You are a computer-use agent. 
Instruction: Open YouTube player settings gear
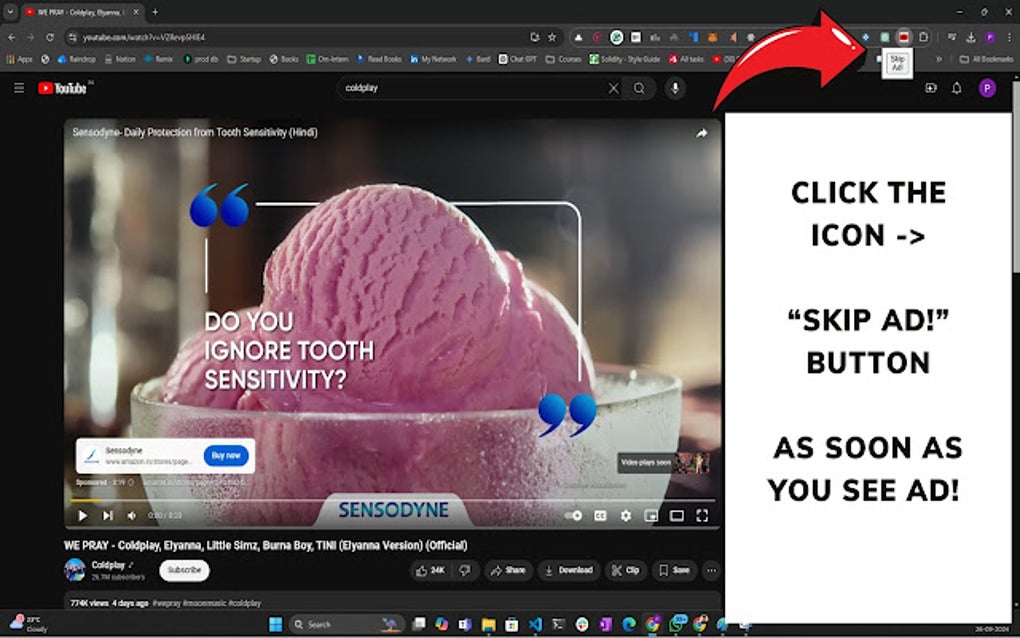tap(625, 515)
